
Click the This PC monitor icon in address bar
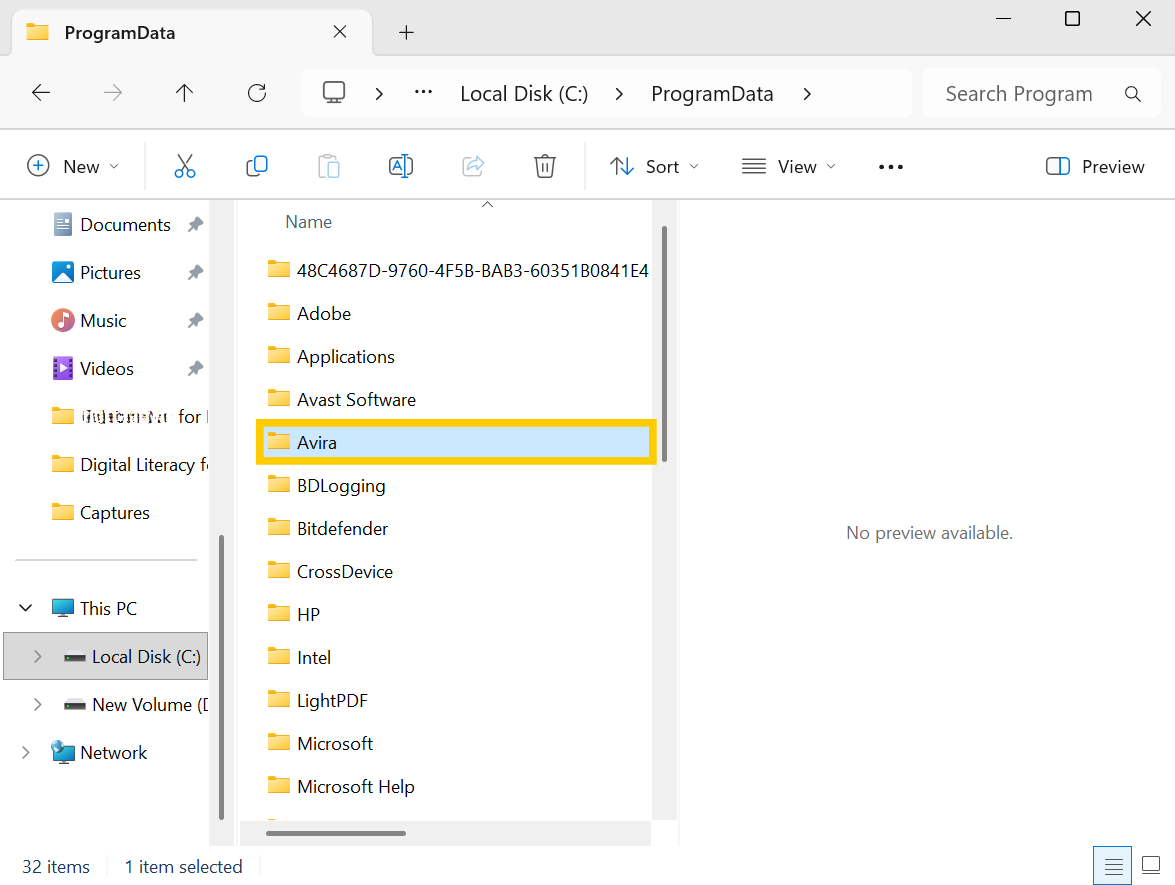(x=333, y=92)
